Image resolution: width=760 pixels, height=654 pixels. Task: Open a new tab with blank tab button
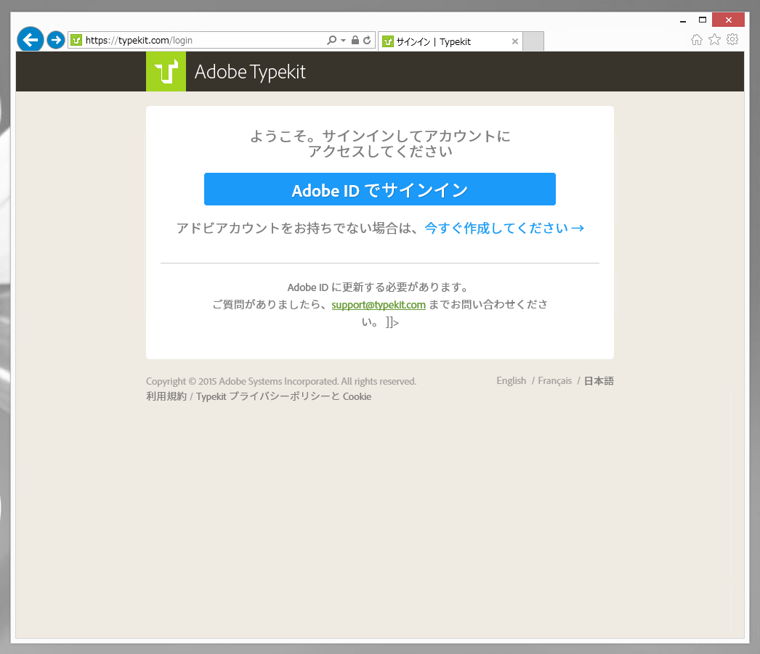pyautogui.click(x=533, y=41)
